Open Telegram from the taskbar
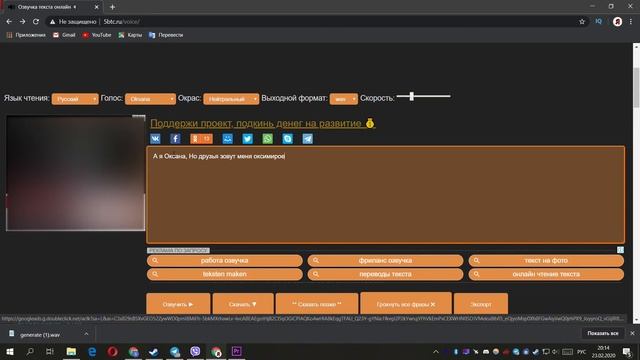640x360 pixels. tap(175, 351)
